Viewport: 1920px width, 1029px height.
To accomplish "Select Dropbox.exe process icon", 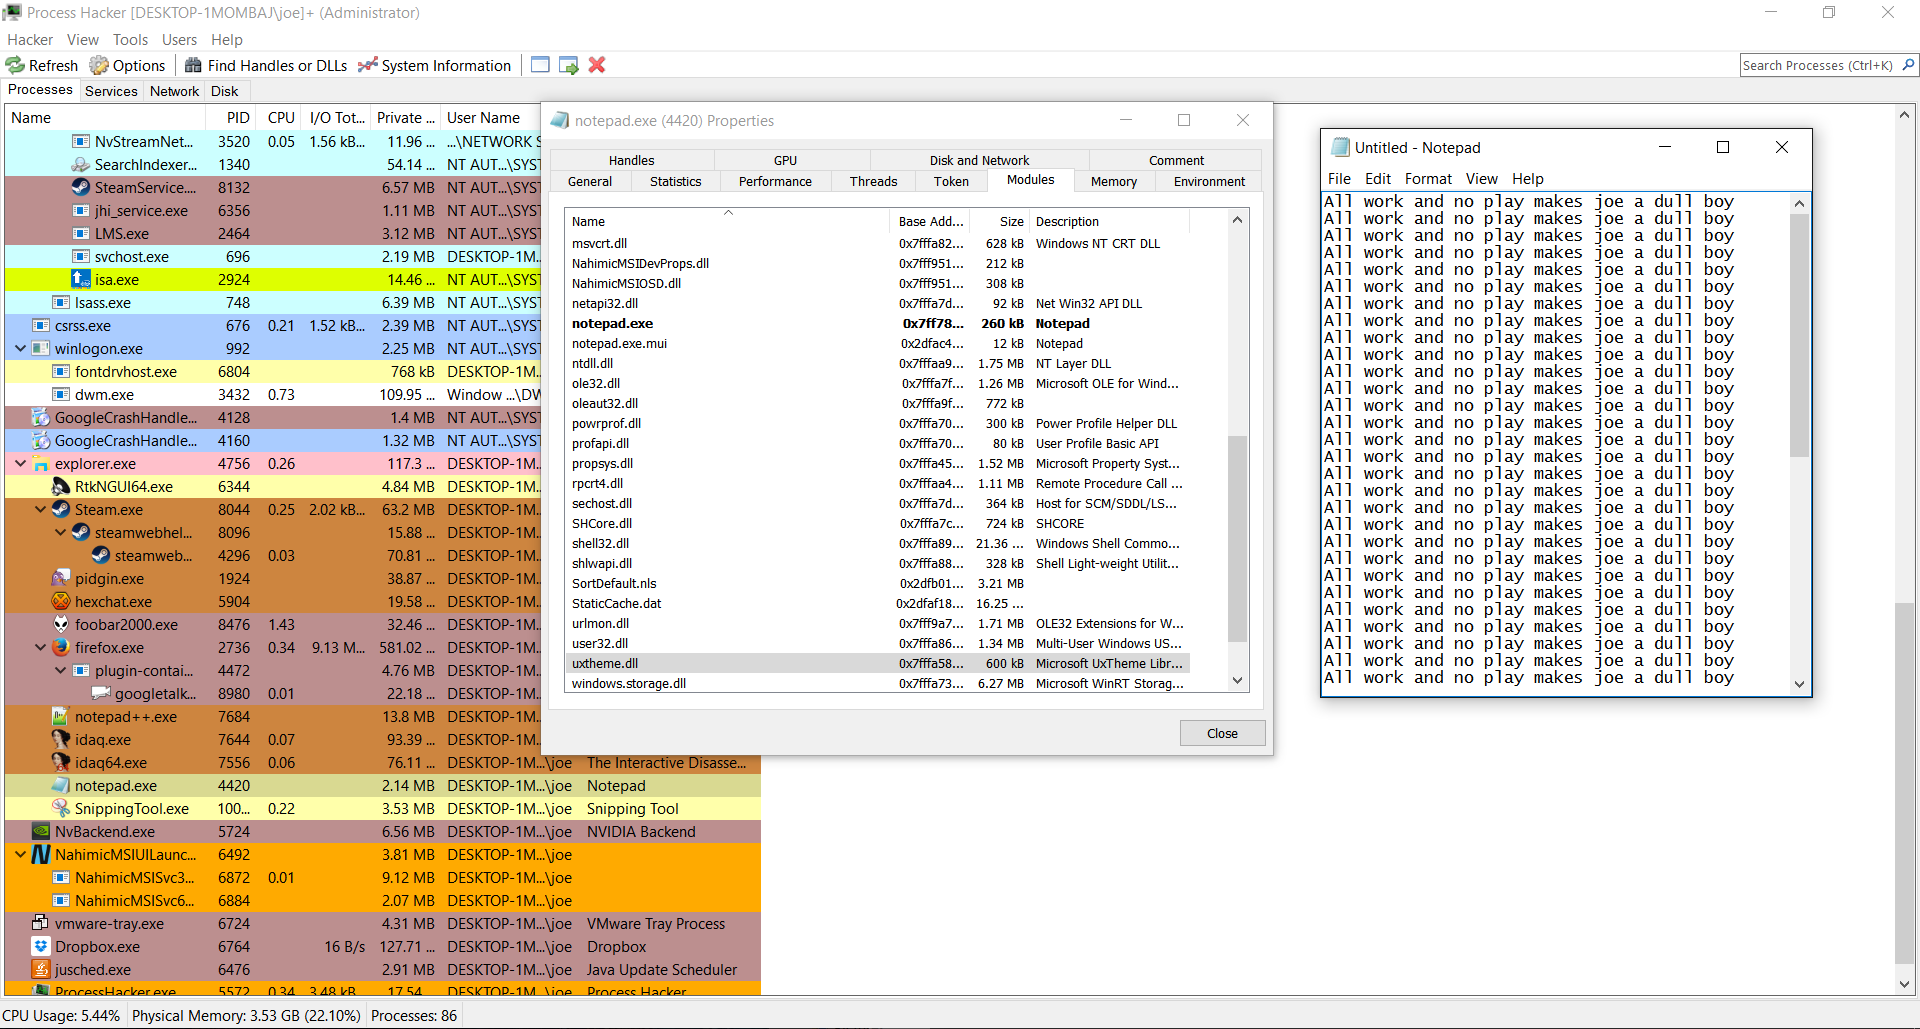I will pyautogui.click(x=41, y=946).
